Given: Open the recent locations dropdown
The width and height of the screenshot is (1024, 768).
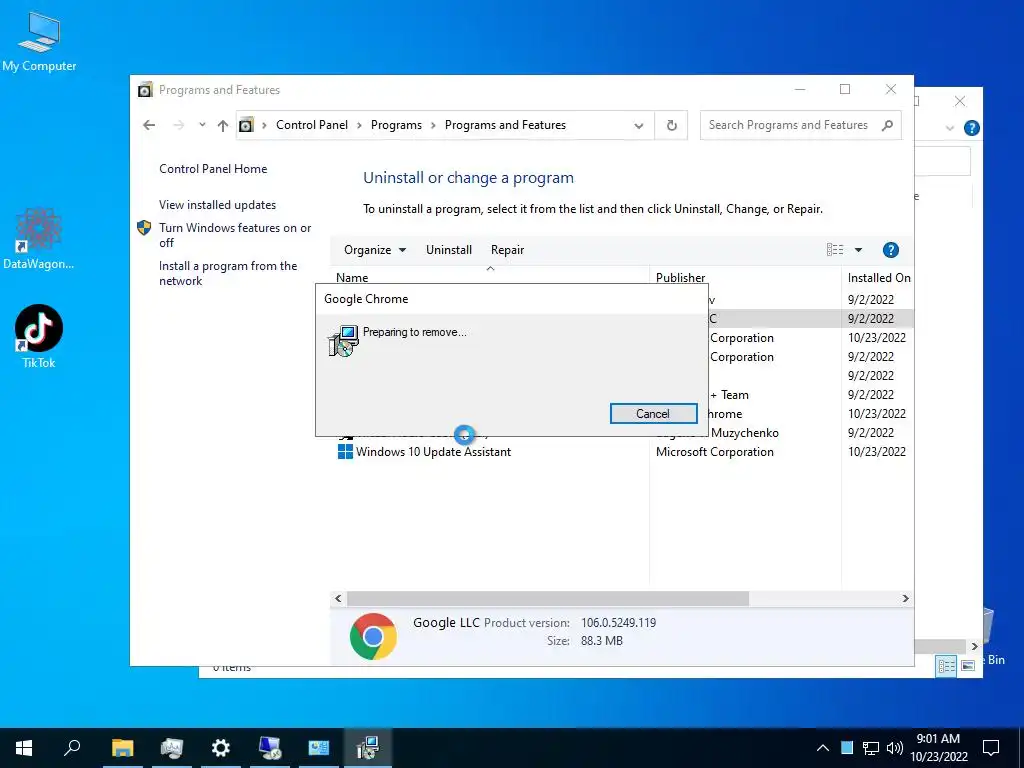Looking at the screenshot, I should [x=202, y=125].
